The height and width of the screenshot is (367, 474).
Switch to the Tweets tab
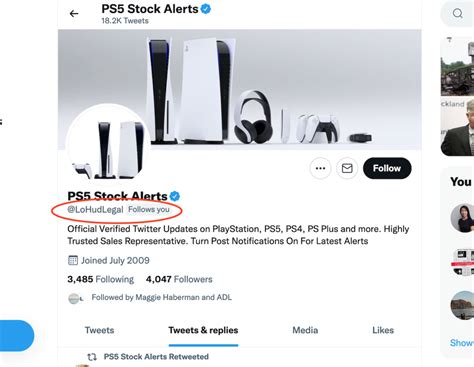99,330
